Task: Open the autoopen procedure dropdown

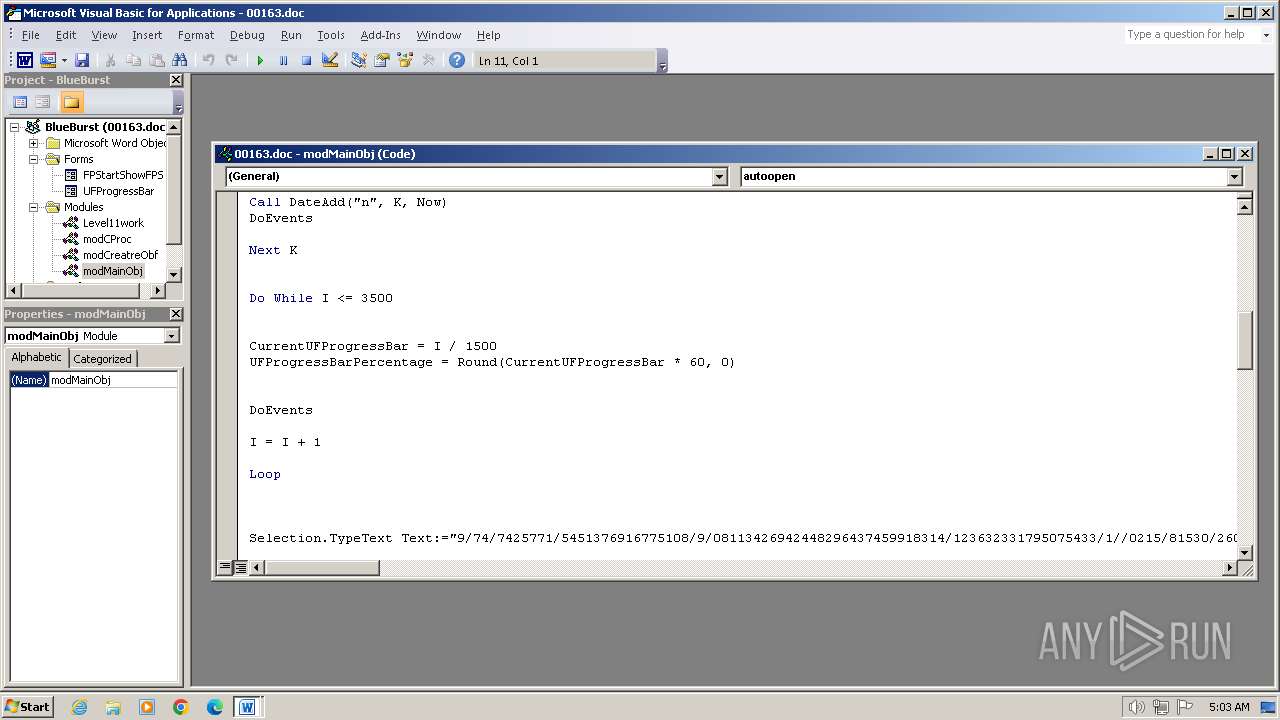Action: tap(1234, 176)
